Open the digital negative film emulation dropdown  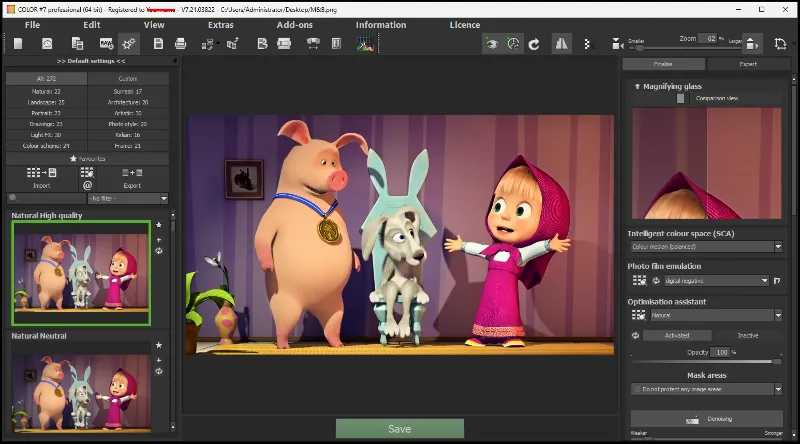tap(716, 281)
